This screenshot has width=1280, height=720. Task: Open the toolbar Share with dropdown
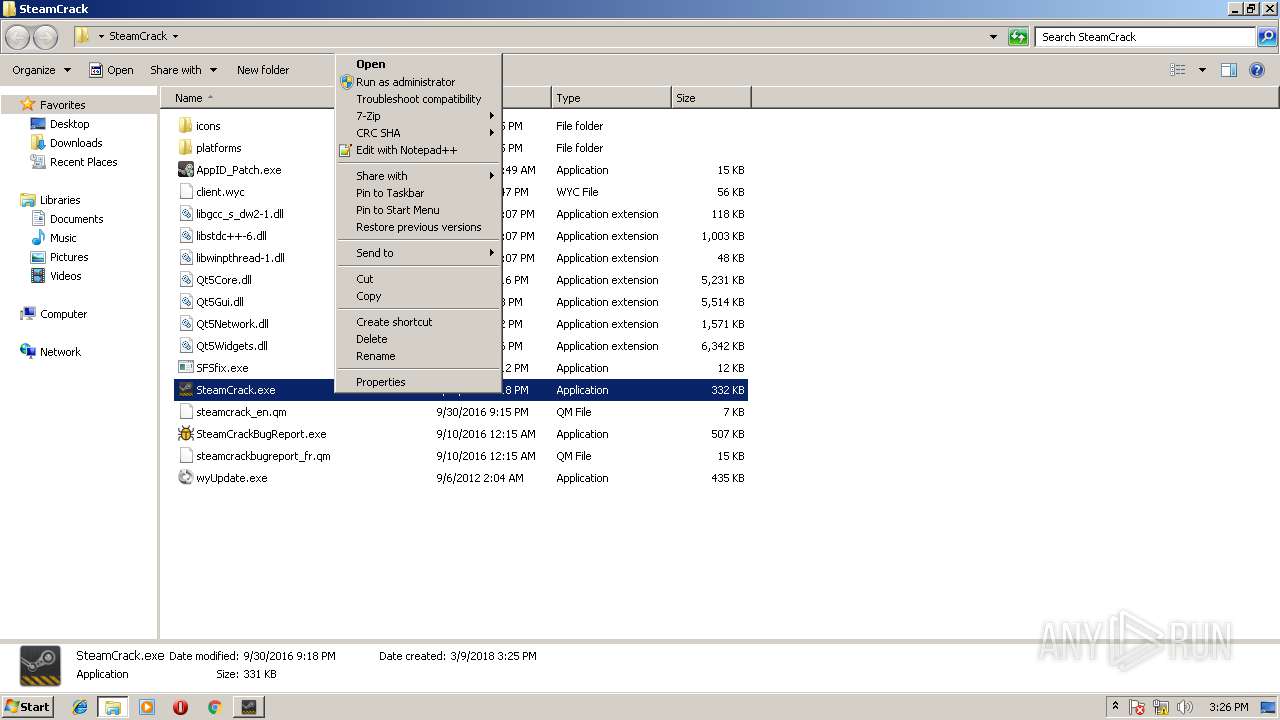(x=183, y=70)
